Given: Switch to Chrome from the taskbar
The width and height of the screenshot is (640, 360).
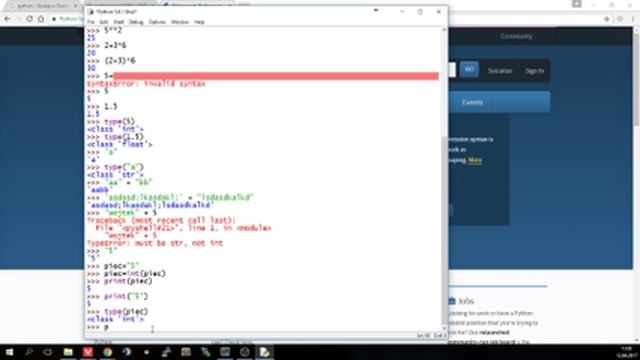Looking at the screenshot, I should (x=107, y=352).
